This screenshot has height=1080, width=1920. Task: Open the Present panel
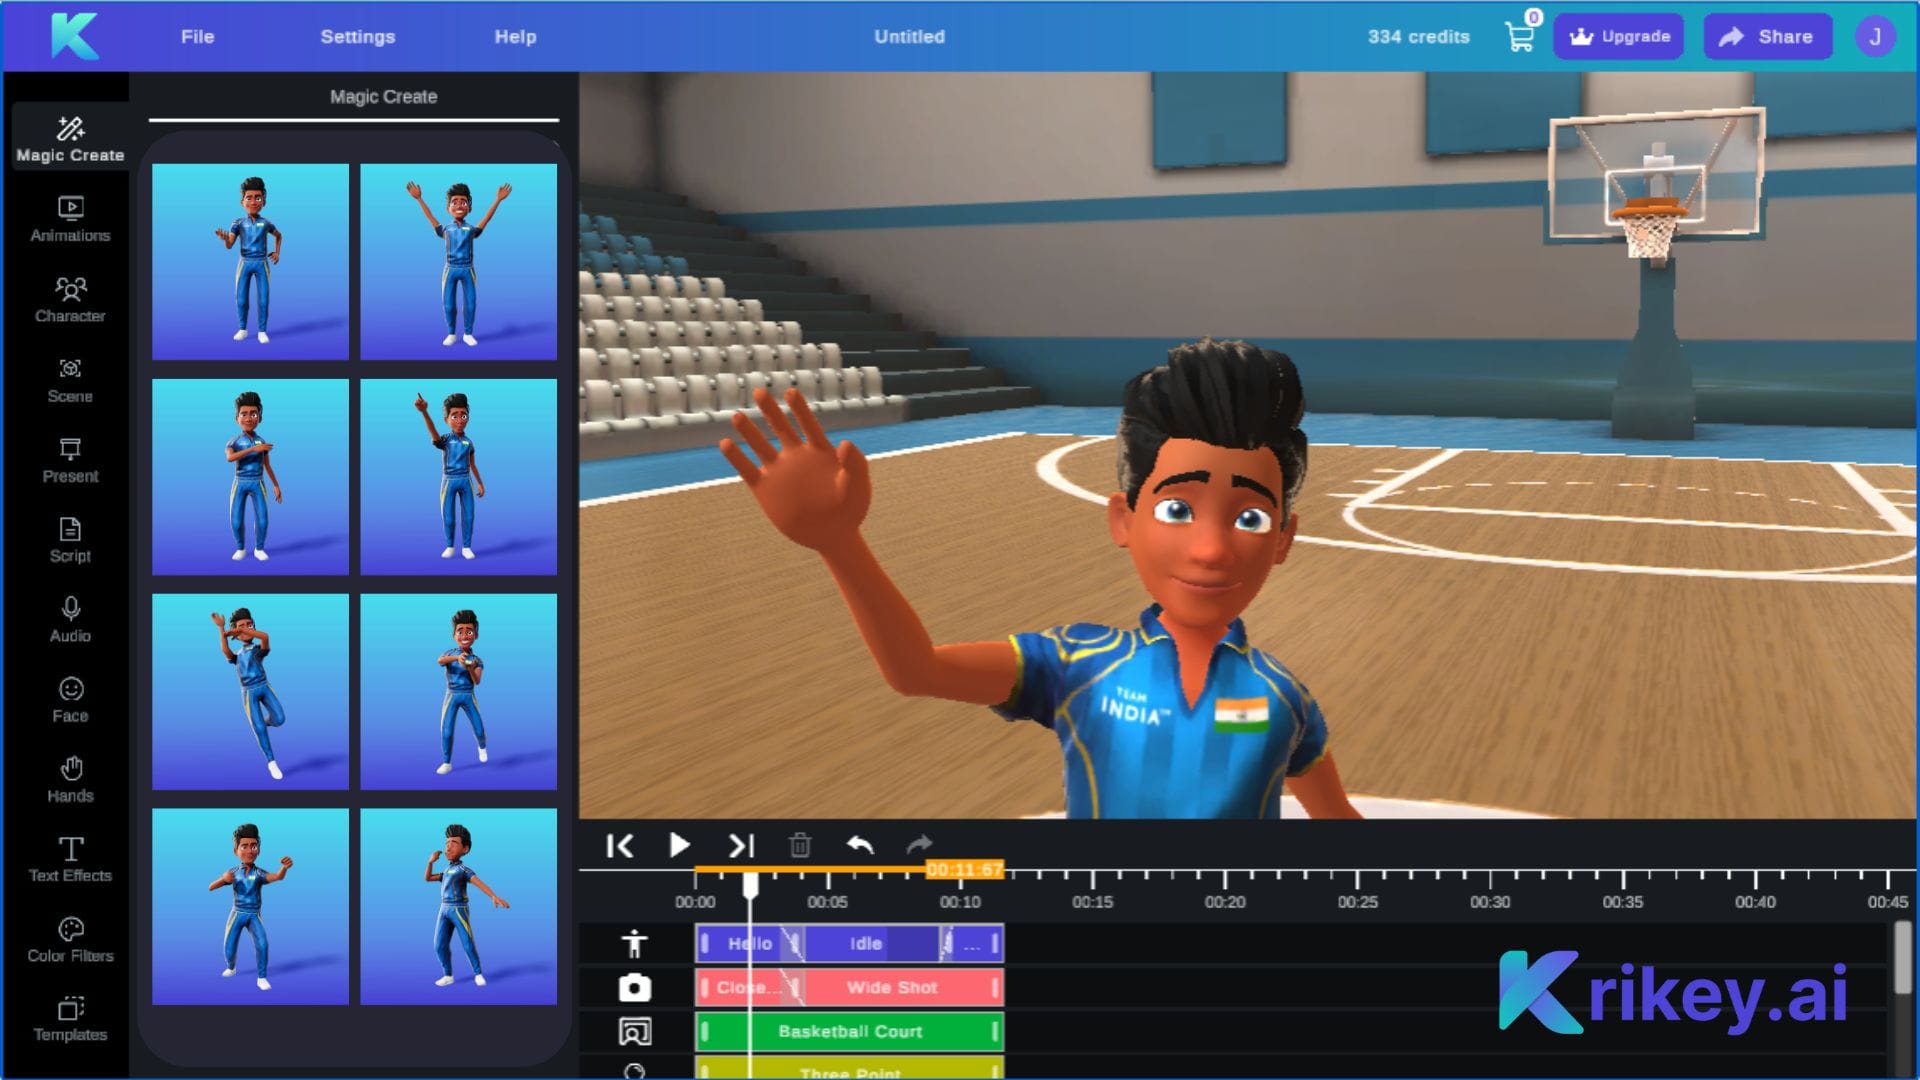[70, 460]
